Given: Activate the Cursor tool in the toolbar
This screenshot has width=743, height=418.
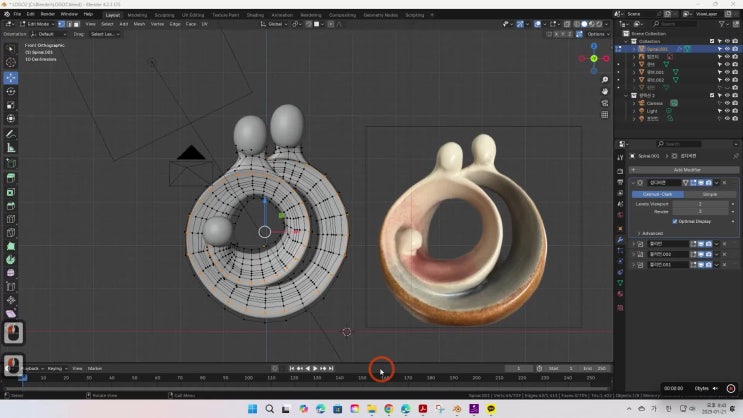Looking at the screenshot, I should (x=11, y=62).
